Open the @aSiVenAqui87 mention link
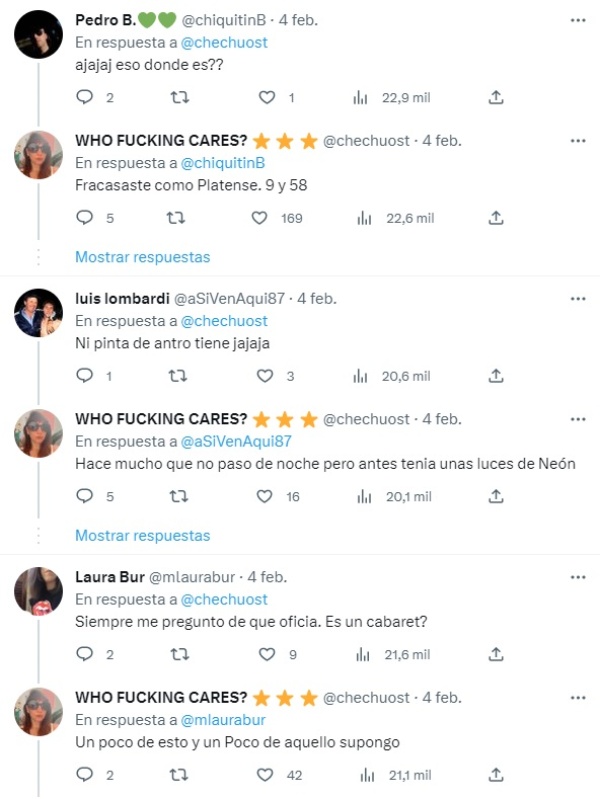Image resolution: width=600 pixels, height=799 pixels. point(235,440)
